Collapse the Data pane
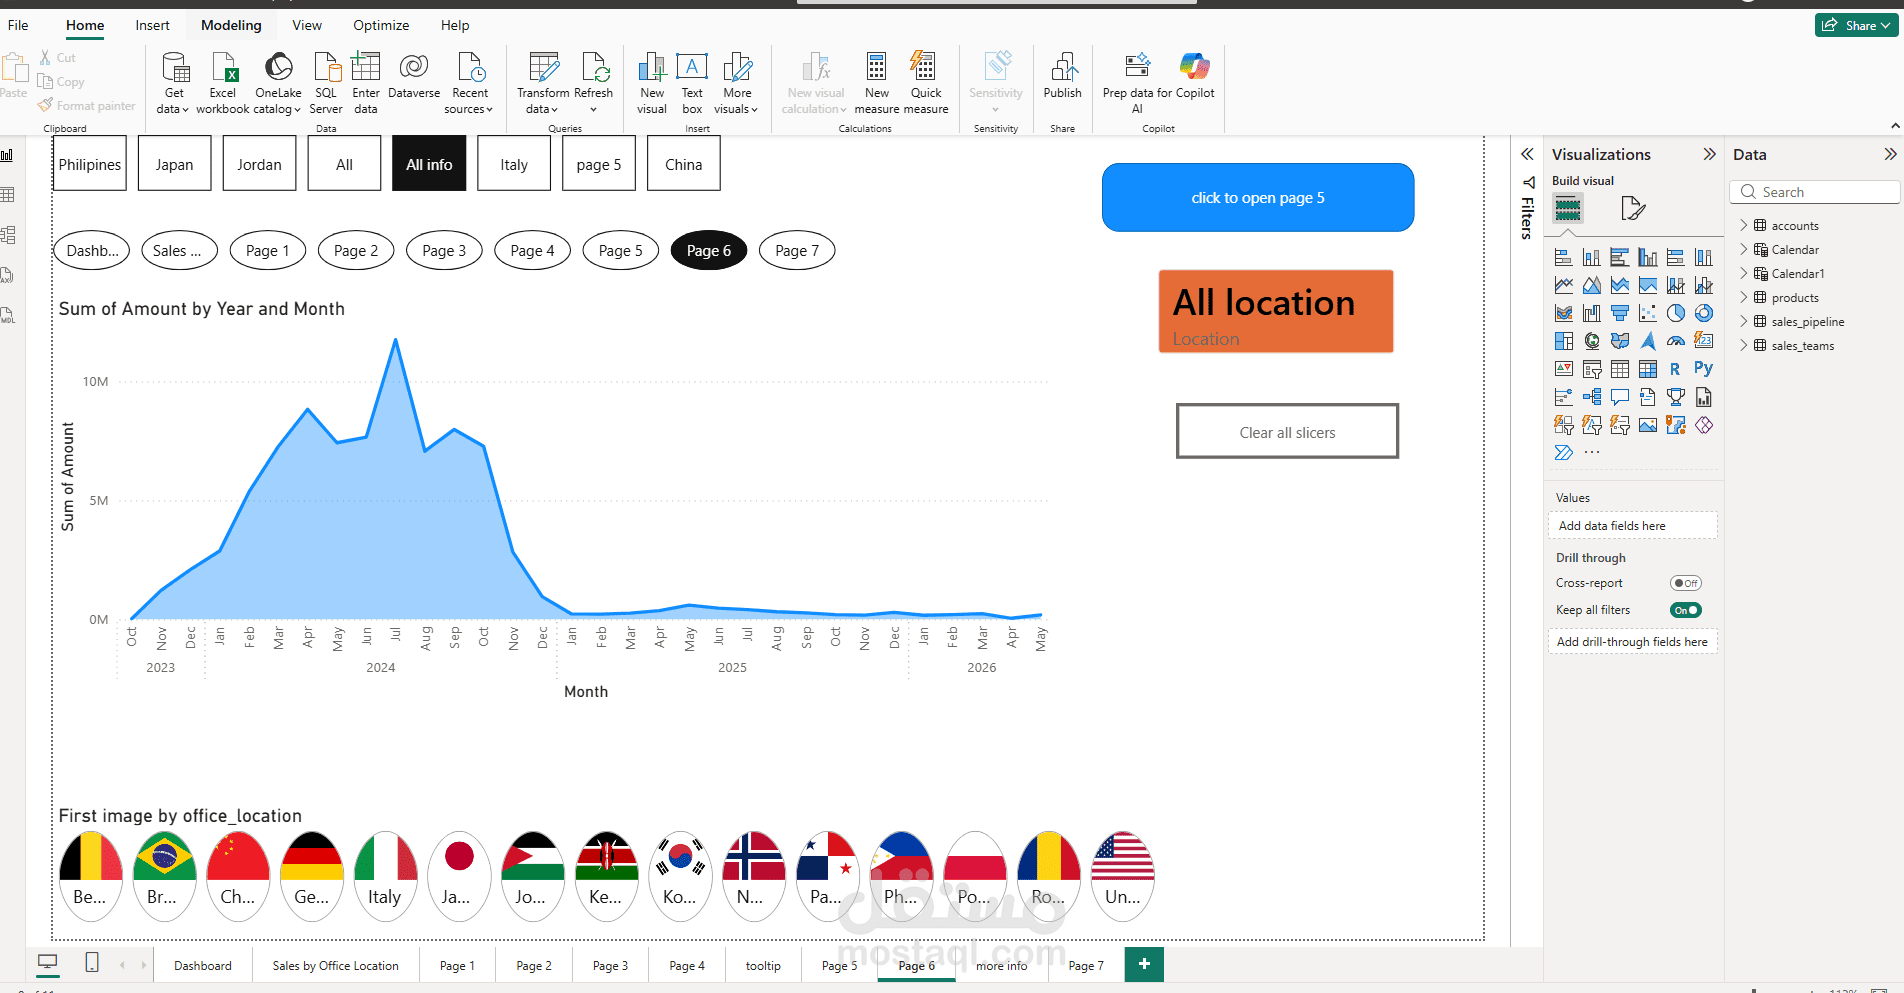This screenshot has width=1904, height=993. click(x=1889, y=154)
